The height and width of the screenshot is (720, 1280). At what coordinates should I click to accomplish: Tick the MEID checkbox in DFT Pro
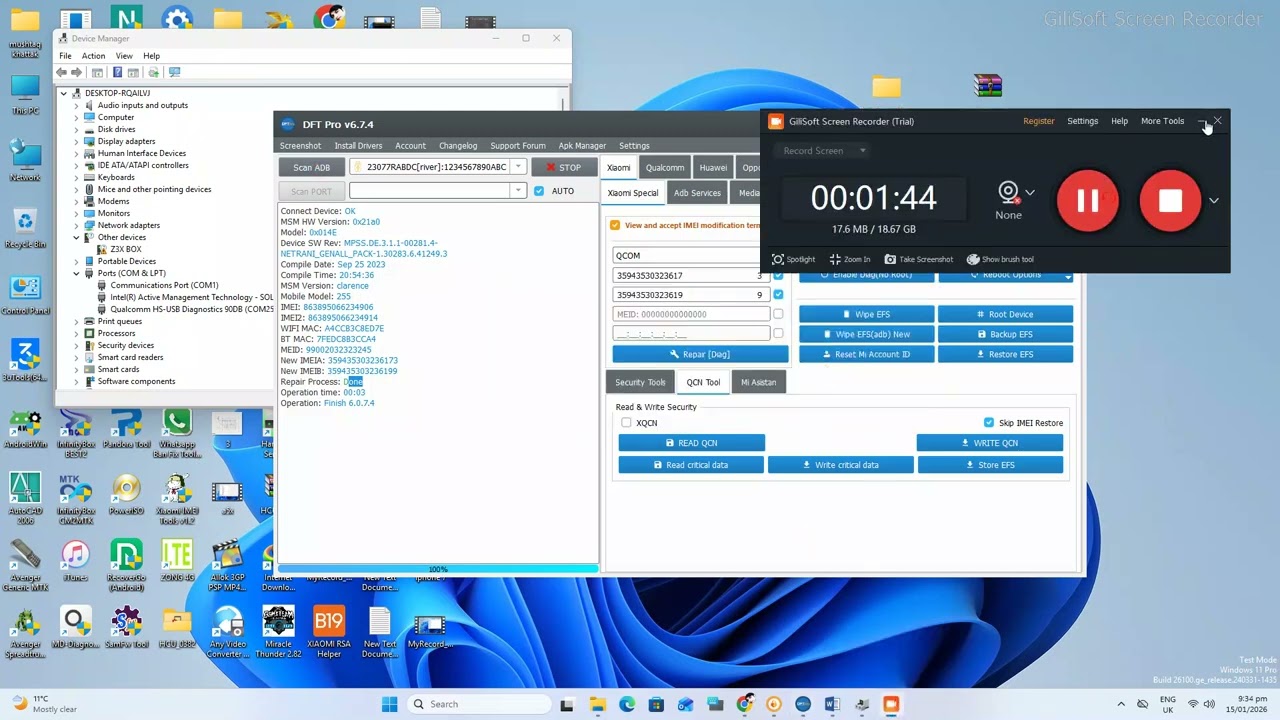(x=778, y=314)
